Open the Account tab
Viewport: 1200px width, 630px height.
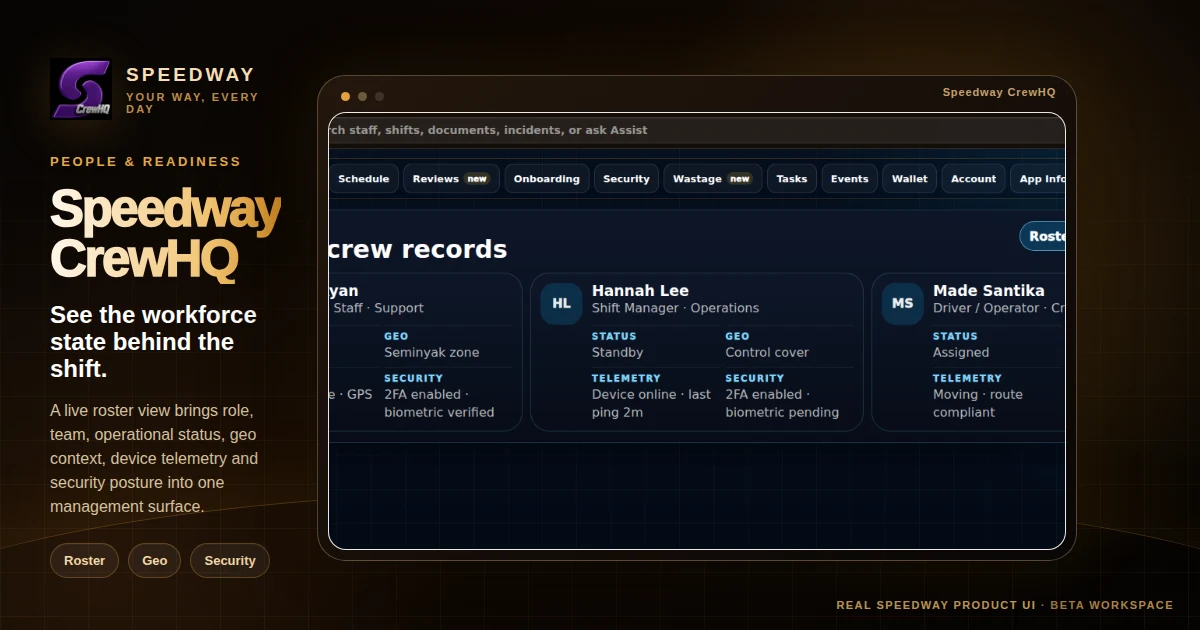pos(973,179)
